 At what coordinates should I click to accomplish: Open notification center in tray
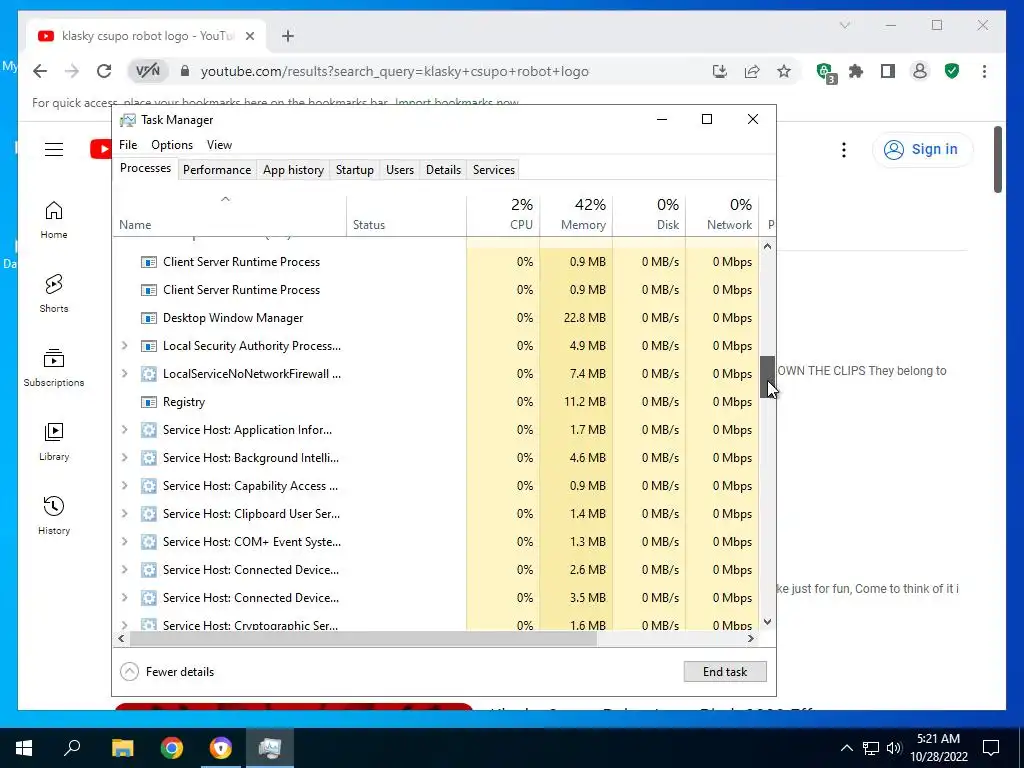[x=991, y=748]
